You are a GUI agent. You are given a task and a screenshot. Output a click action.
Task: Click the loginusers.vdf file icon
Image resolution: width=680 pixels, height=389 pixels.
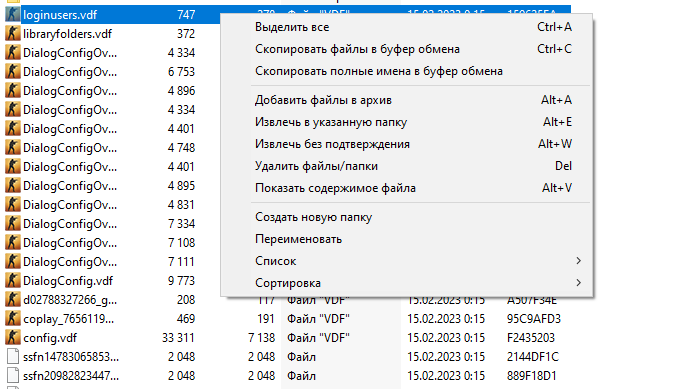pyautogui.click(x=13, y=15)
